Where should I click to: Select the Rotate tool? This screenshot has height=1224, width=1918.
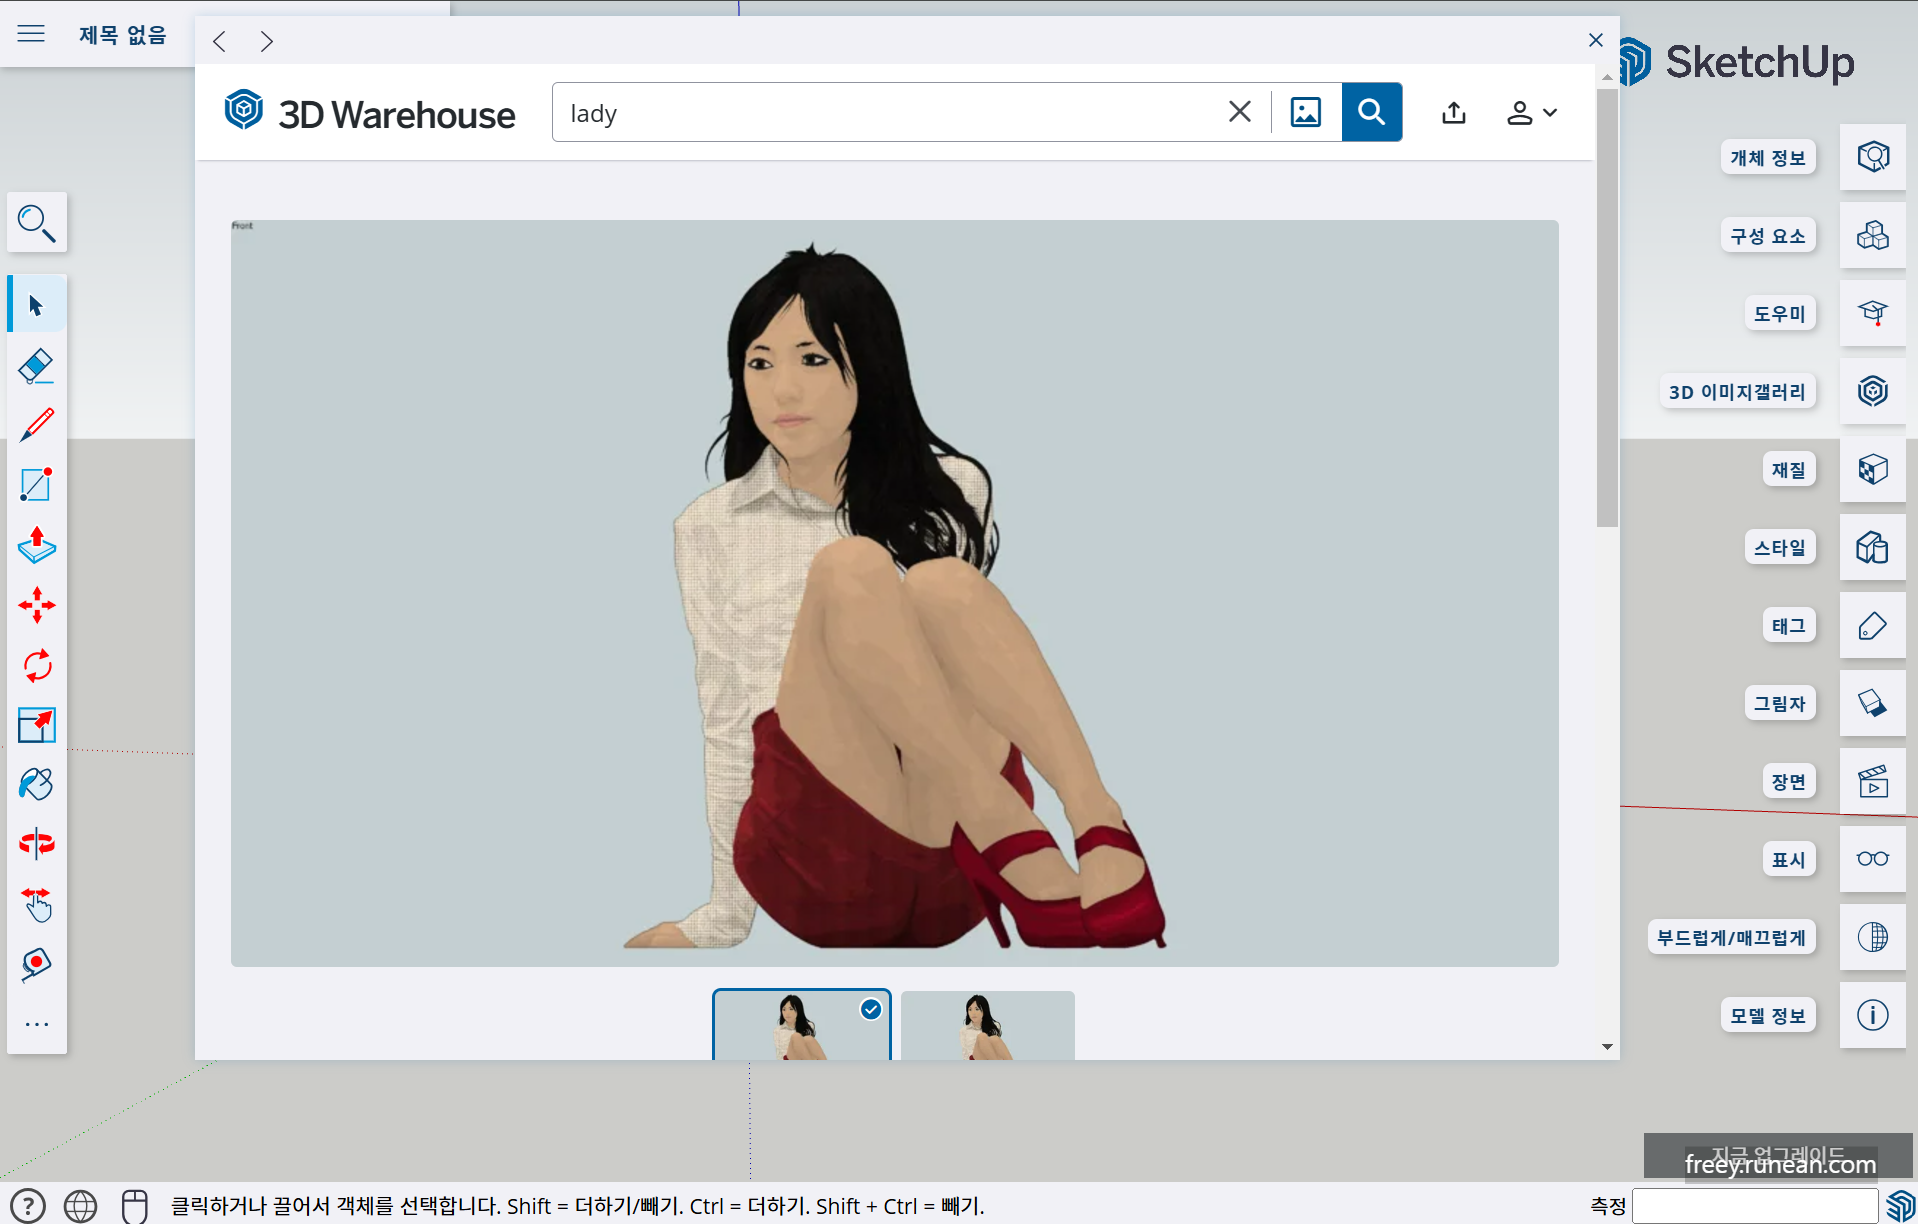click(36, 665)
